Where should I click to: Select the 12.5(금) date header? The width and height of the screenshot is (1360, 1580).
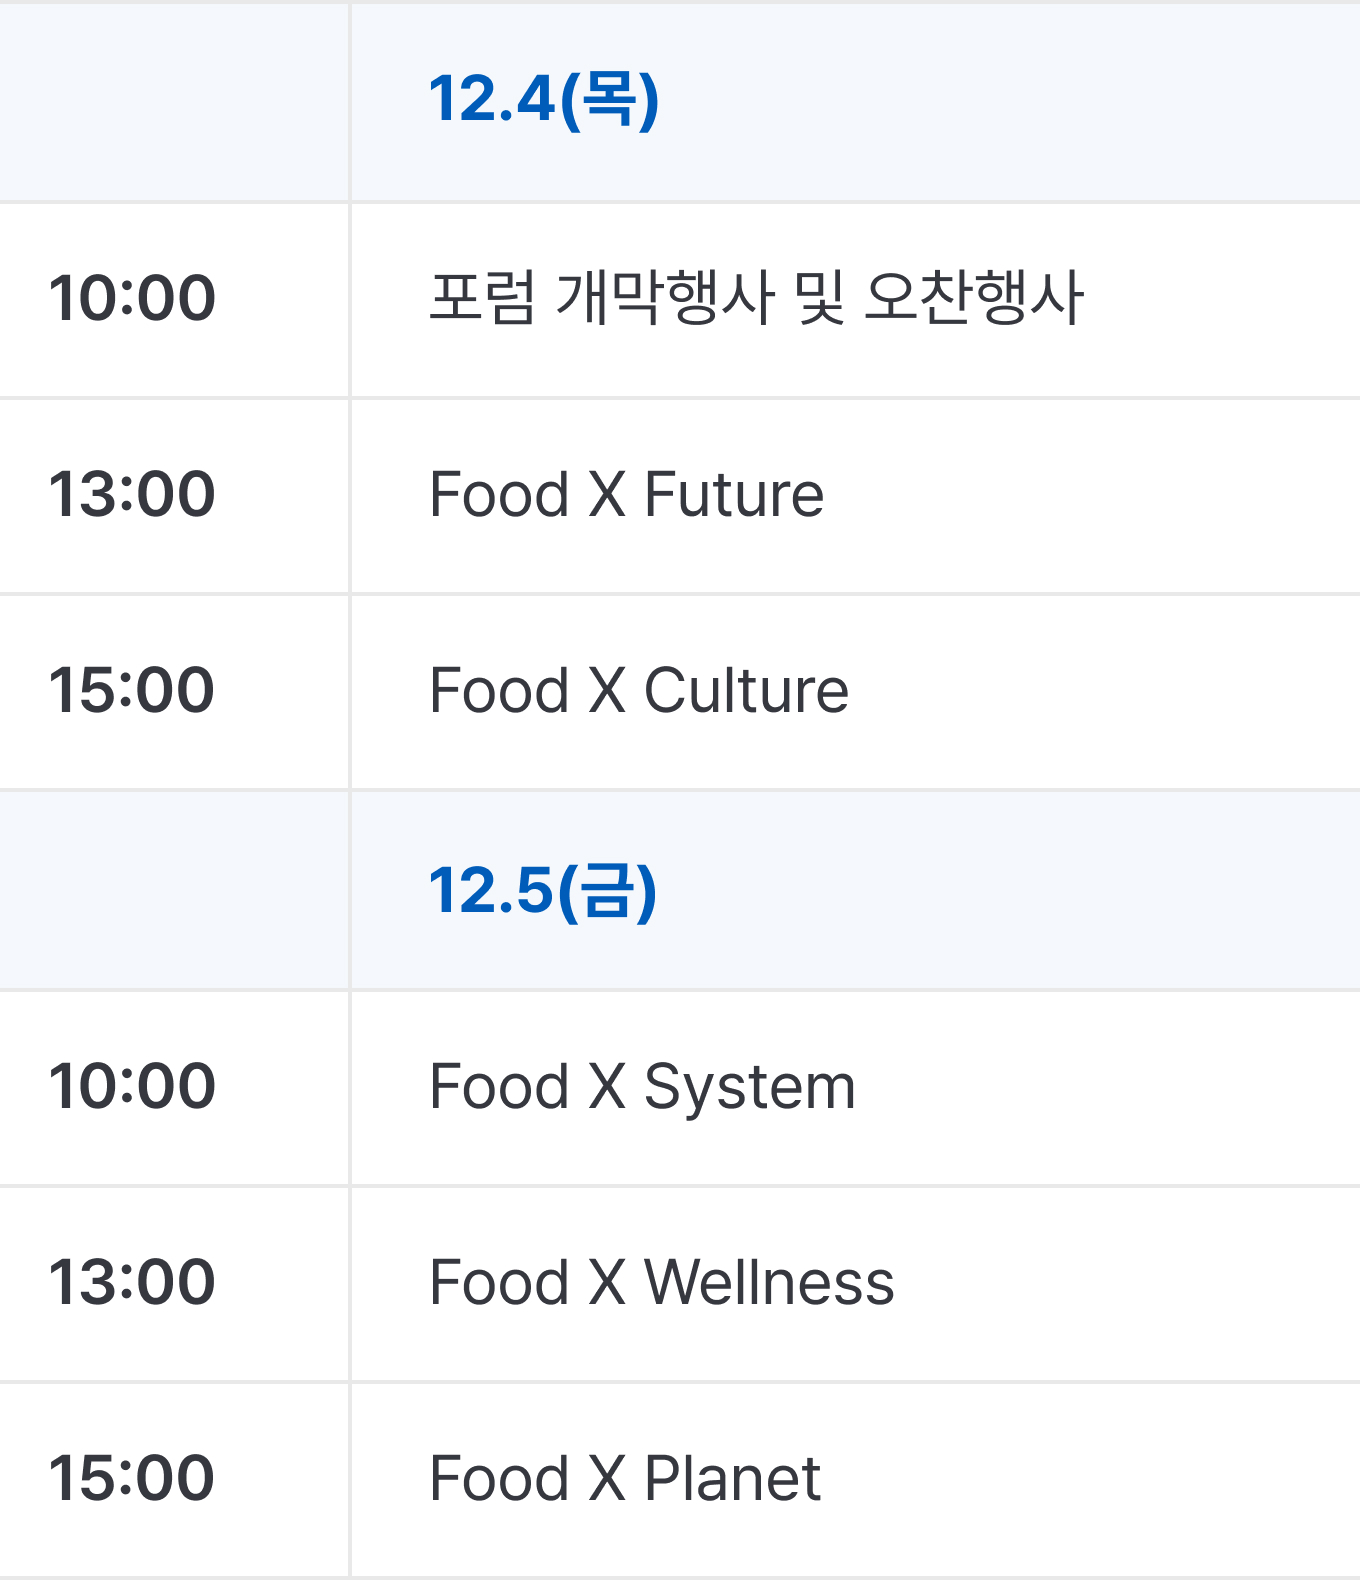(543, 891)
